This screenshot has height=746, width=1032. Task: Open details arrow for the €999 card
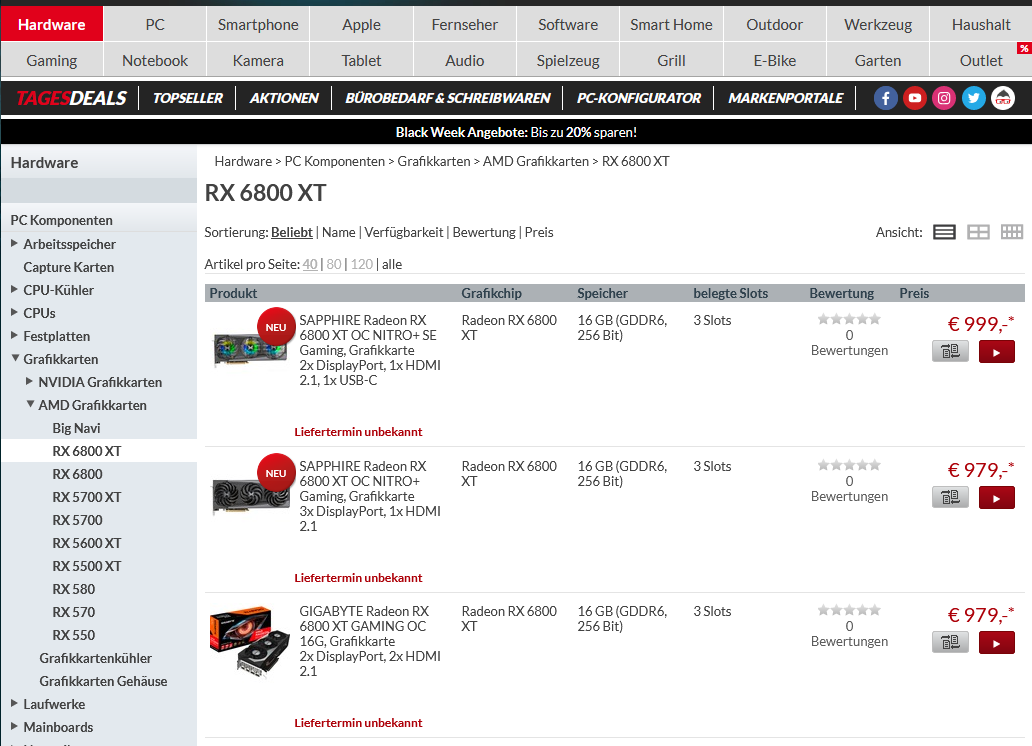click(x=996, y=352)
